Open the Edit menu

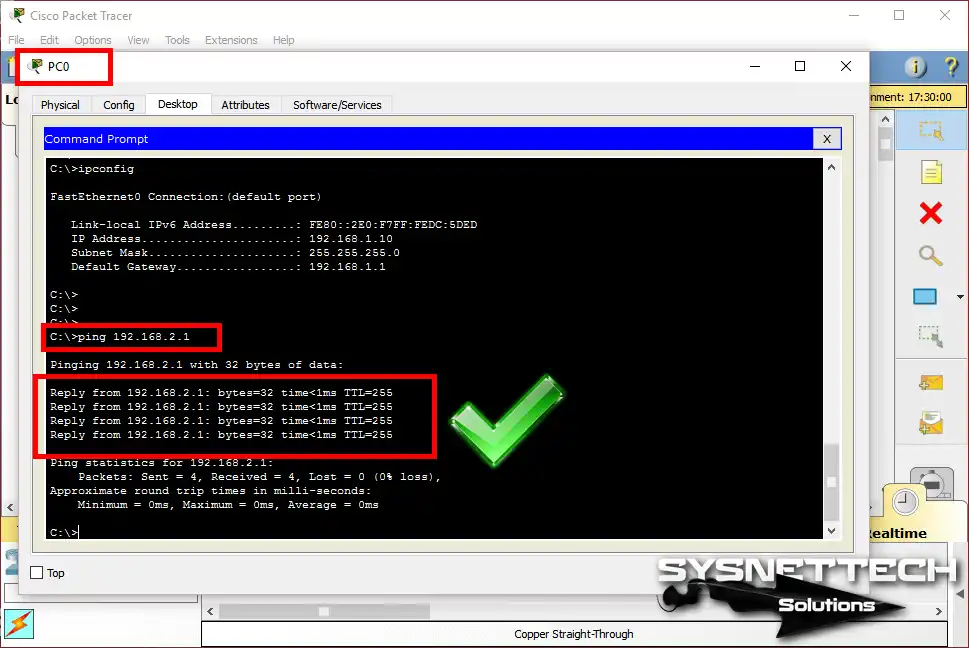(x=49, y=40)
